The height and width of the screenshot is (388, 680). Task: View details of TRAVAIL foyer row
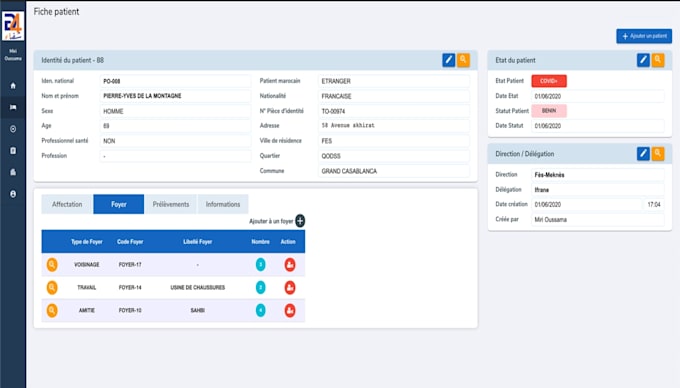[x=52, y=287]
